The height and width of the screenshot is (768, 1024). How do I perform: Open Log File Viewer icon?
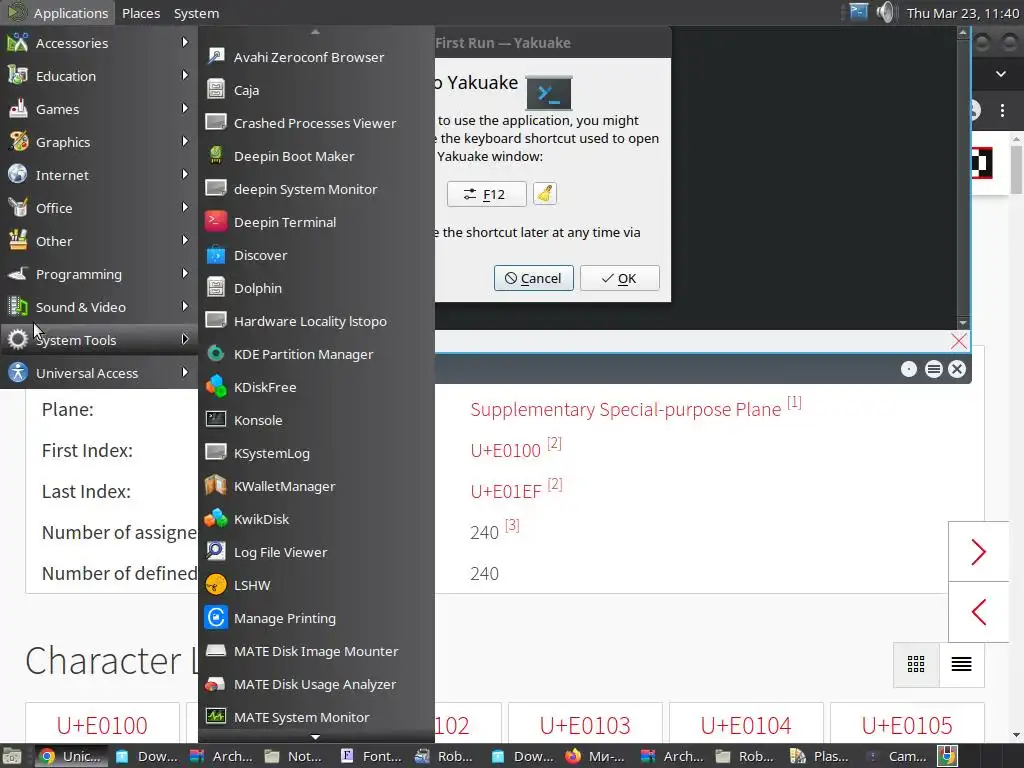216,551
